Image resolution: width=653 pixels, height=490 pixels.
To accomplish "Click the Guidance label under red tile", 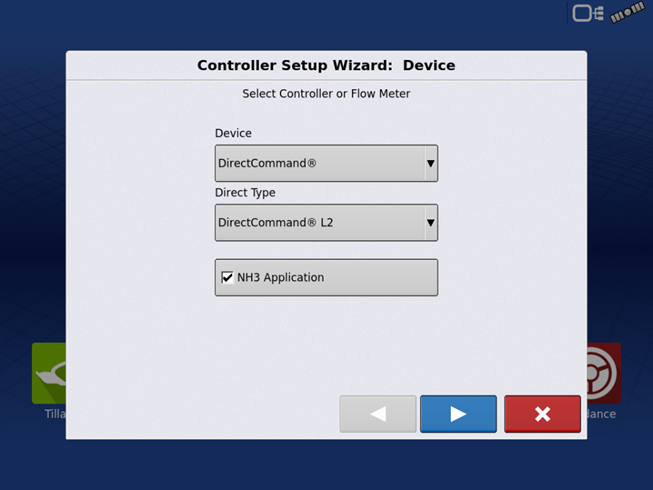I will (x=601, y=414).
